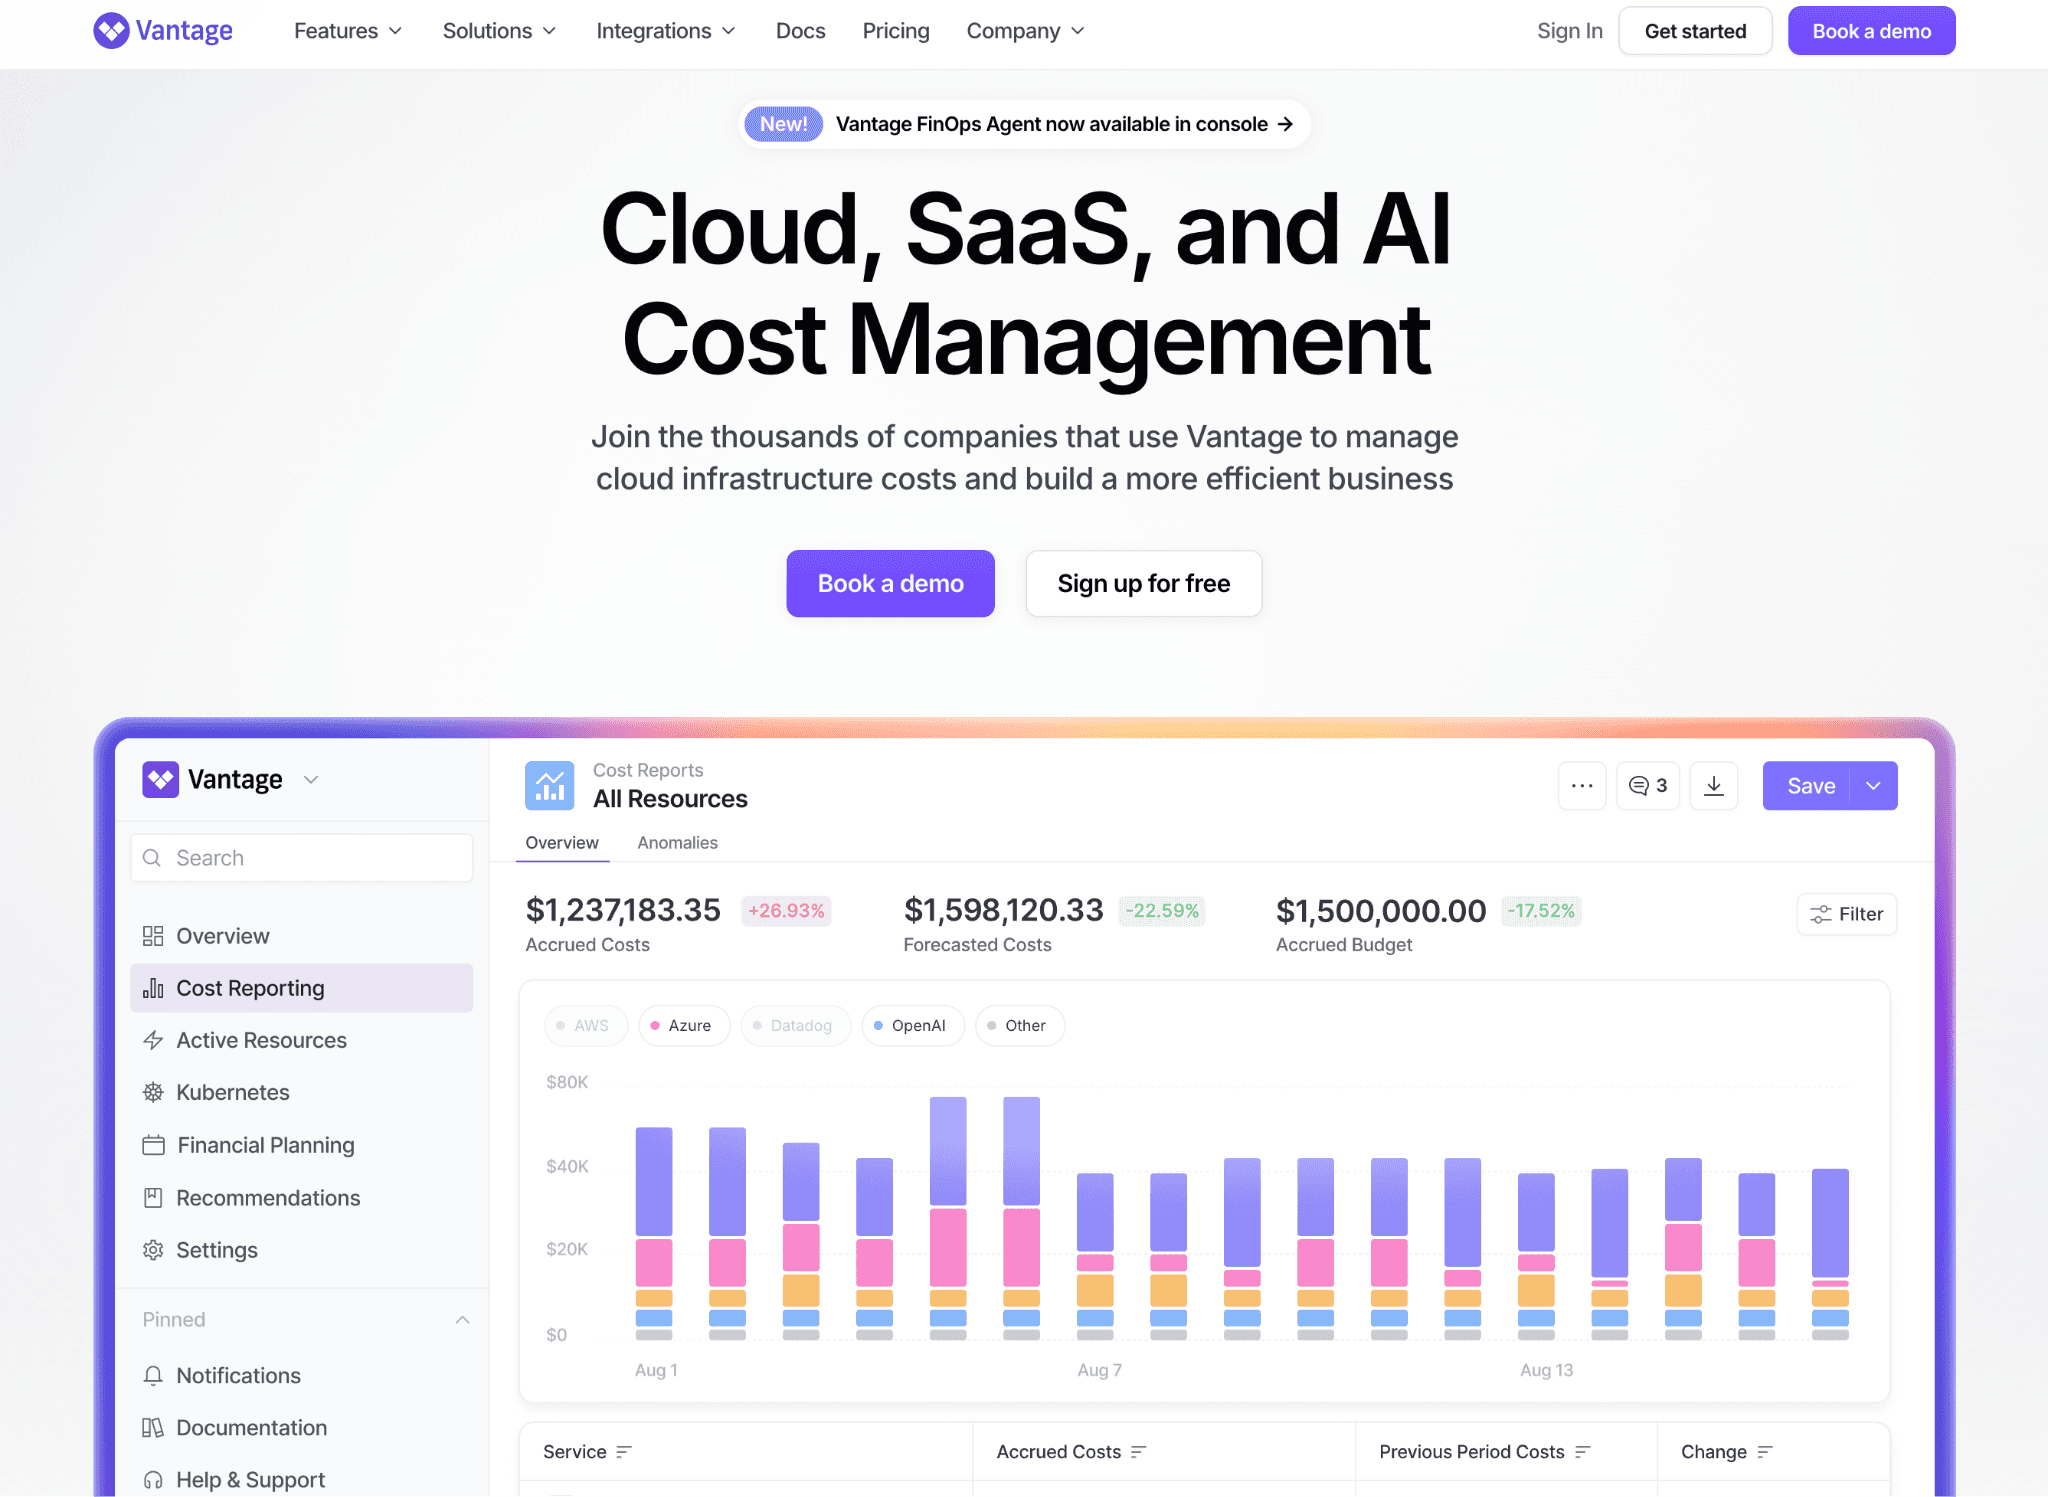Expand the Solutions dropdown in the navbar

pyautogui.click(x=499, y=31)
